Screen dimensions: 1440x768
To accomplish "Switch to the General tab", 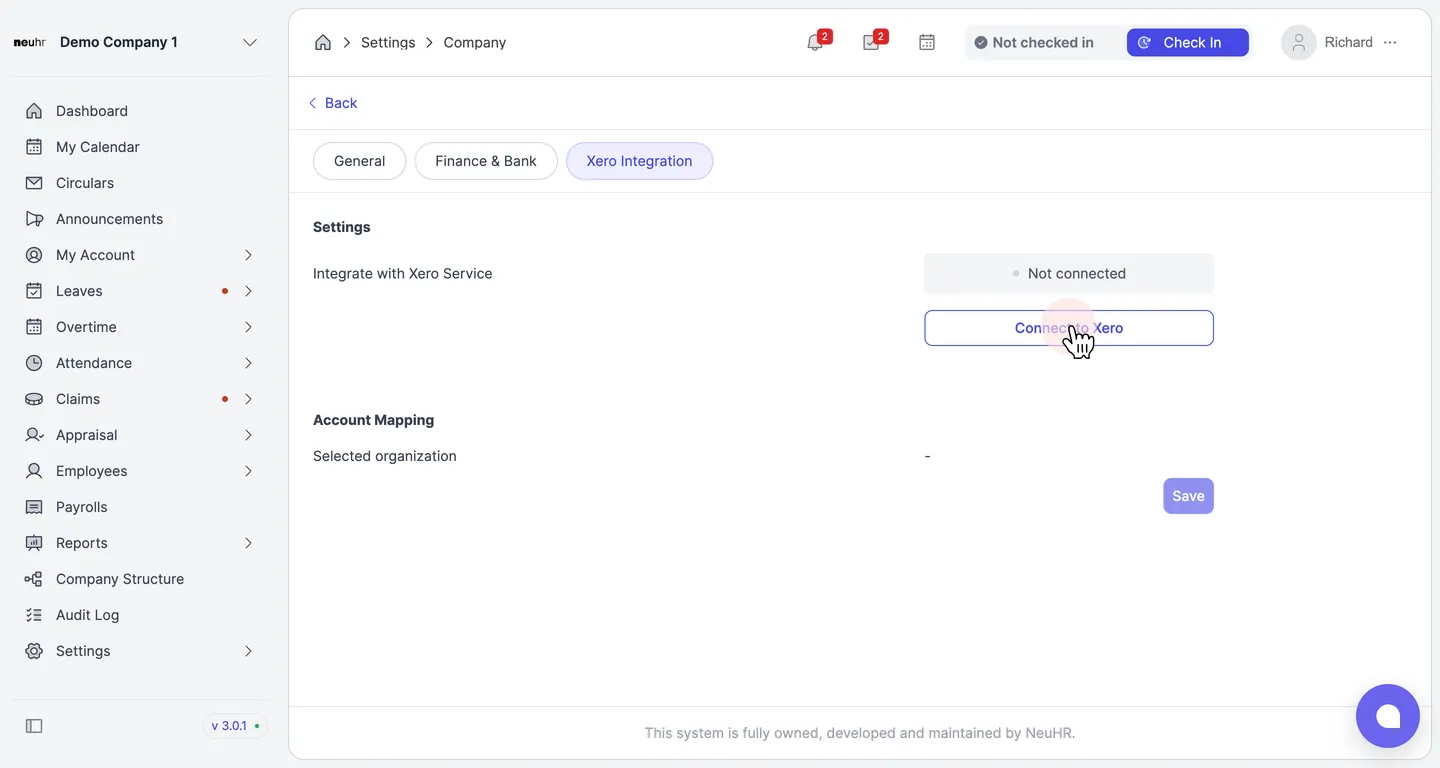I will [359, 161].
